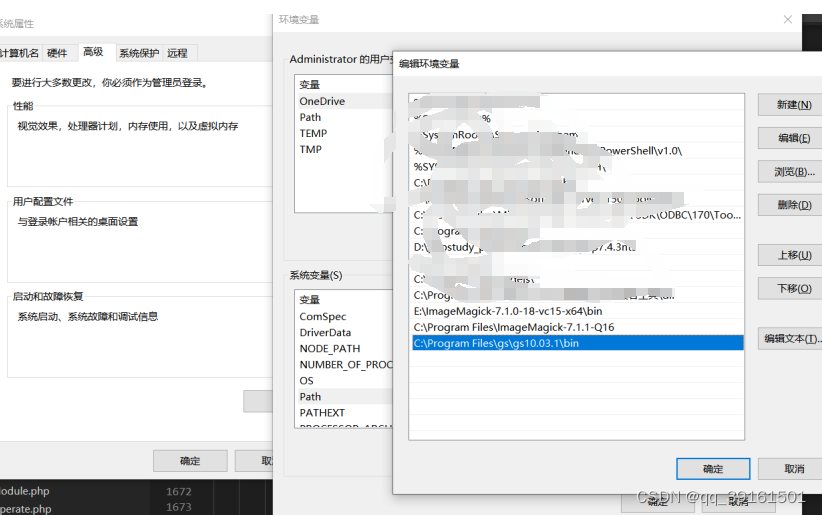
Task: Close the 环境变量 window
Action: tap(787, 19)
